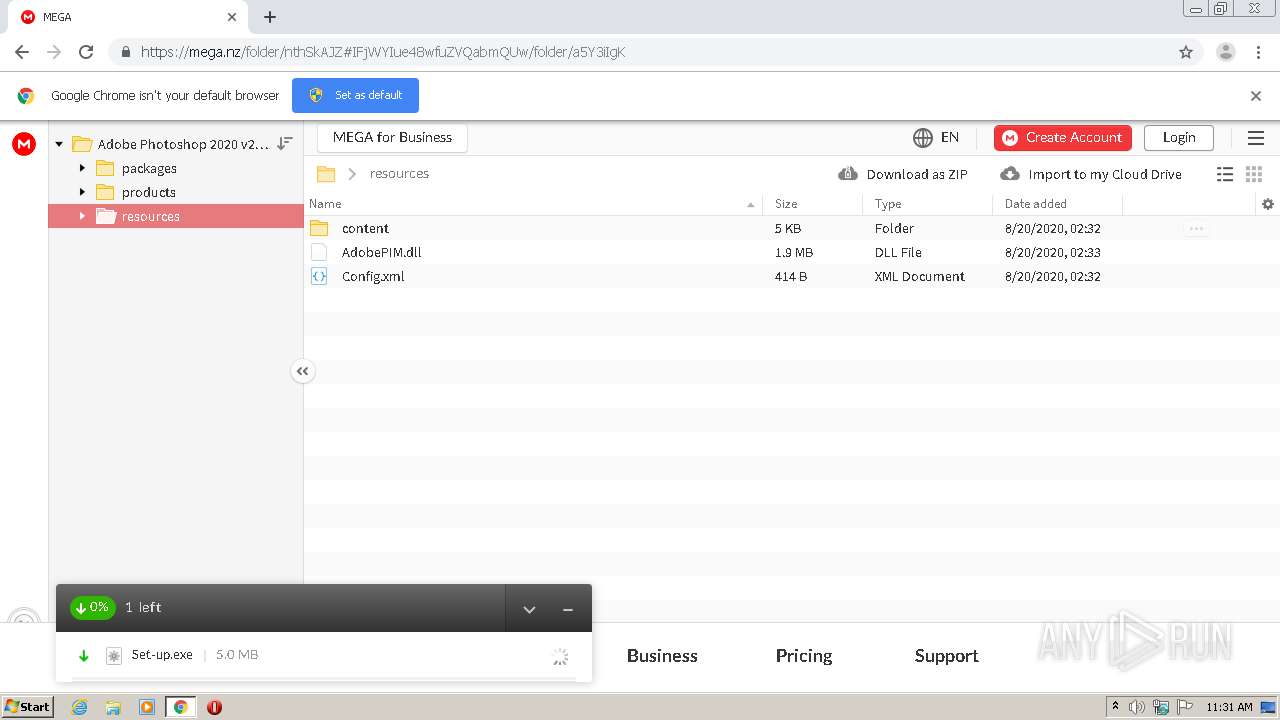This screenshot has height=720, width=1280.
Task: Click the address bar URL field
Action: [x=640, y=52]
